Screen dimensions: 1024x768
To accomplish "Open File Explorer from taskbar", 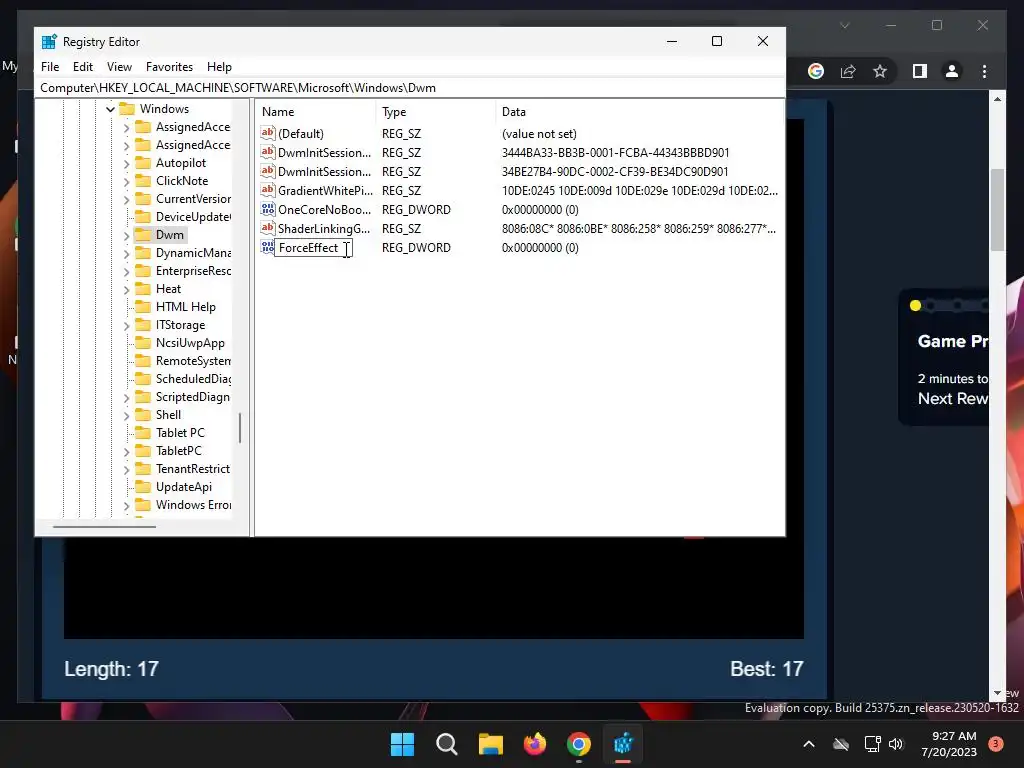I will click(x=490, y=744).
